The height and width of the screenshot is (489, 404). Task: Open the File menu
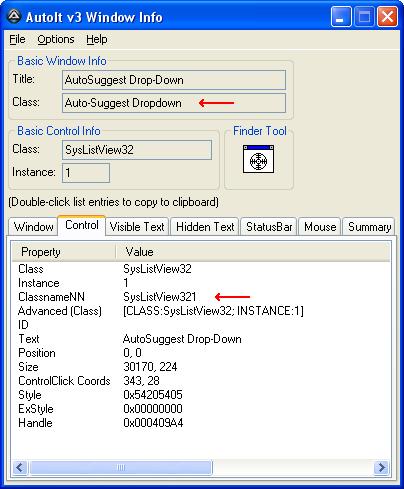pyautogui.click(x=17, y=39)
